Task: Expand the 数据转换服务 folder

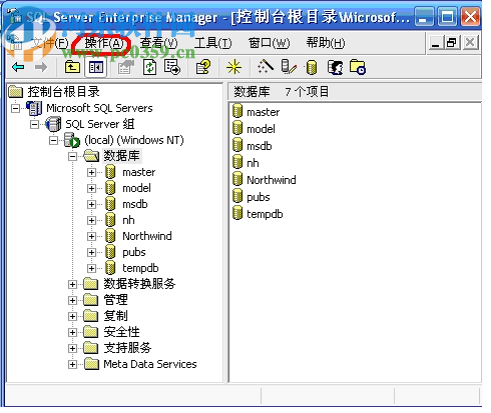Action: coord(72,285)
